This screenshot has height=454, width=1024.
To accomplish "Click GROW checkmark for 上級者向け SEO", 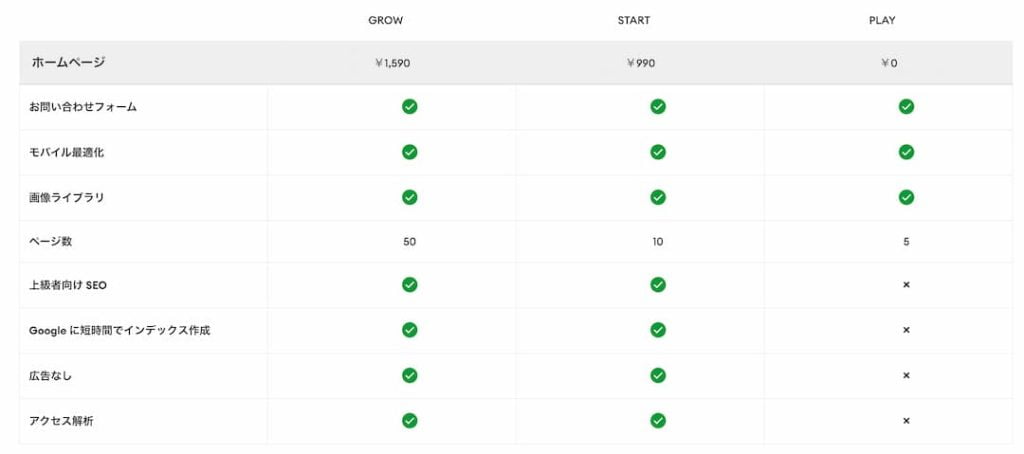I will tap(409, 285).
